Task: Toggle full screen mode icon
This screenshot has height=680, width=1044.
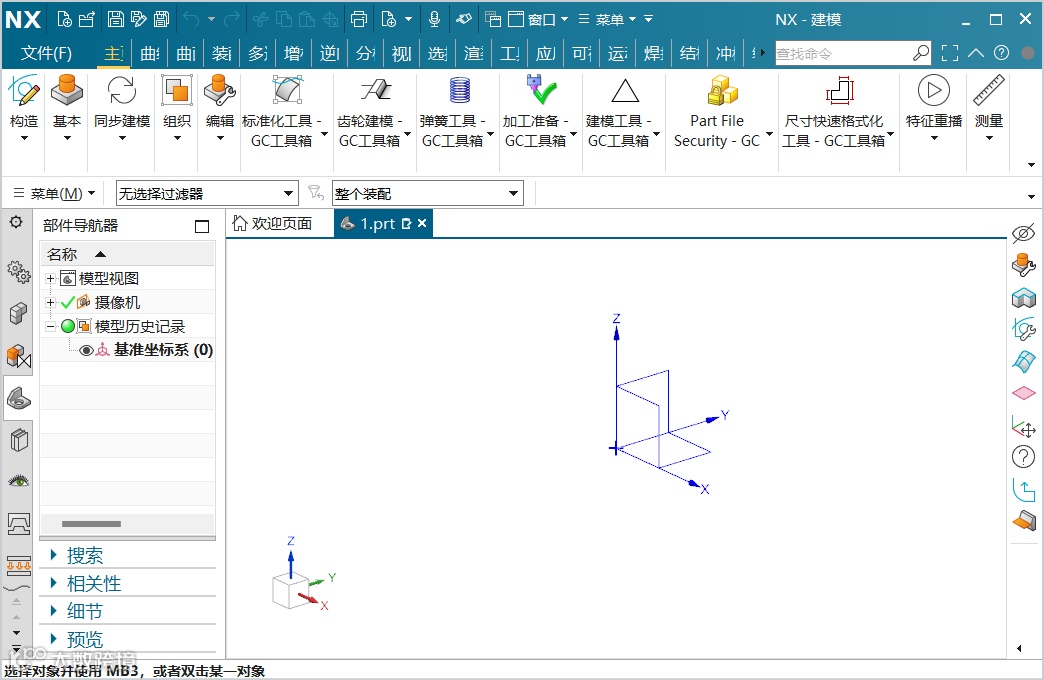Action: coord(950,53)
